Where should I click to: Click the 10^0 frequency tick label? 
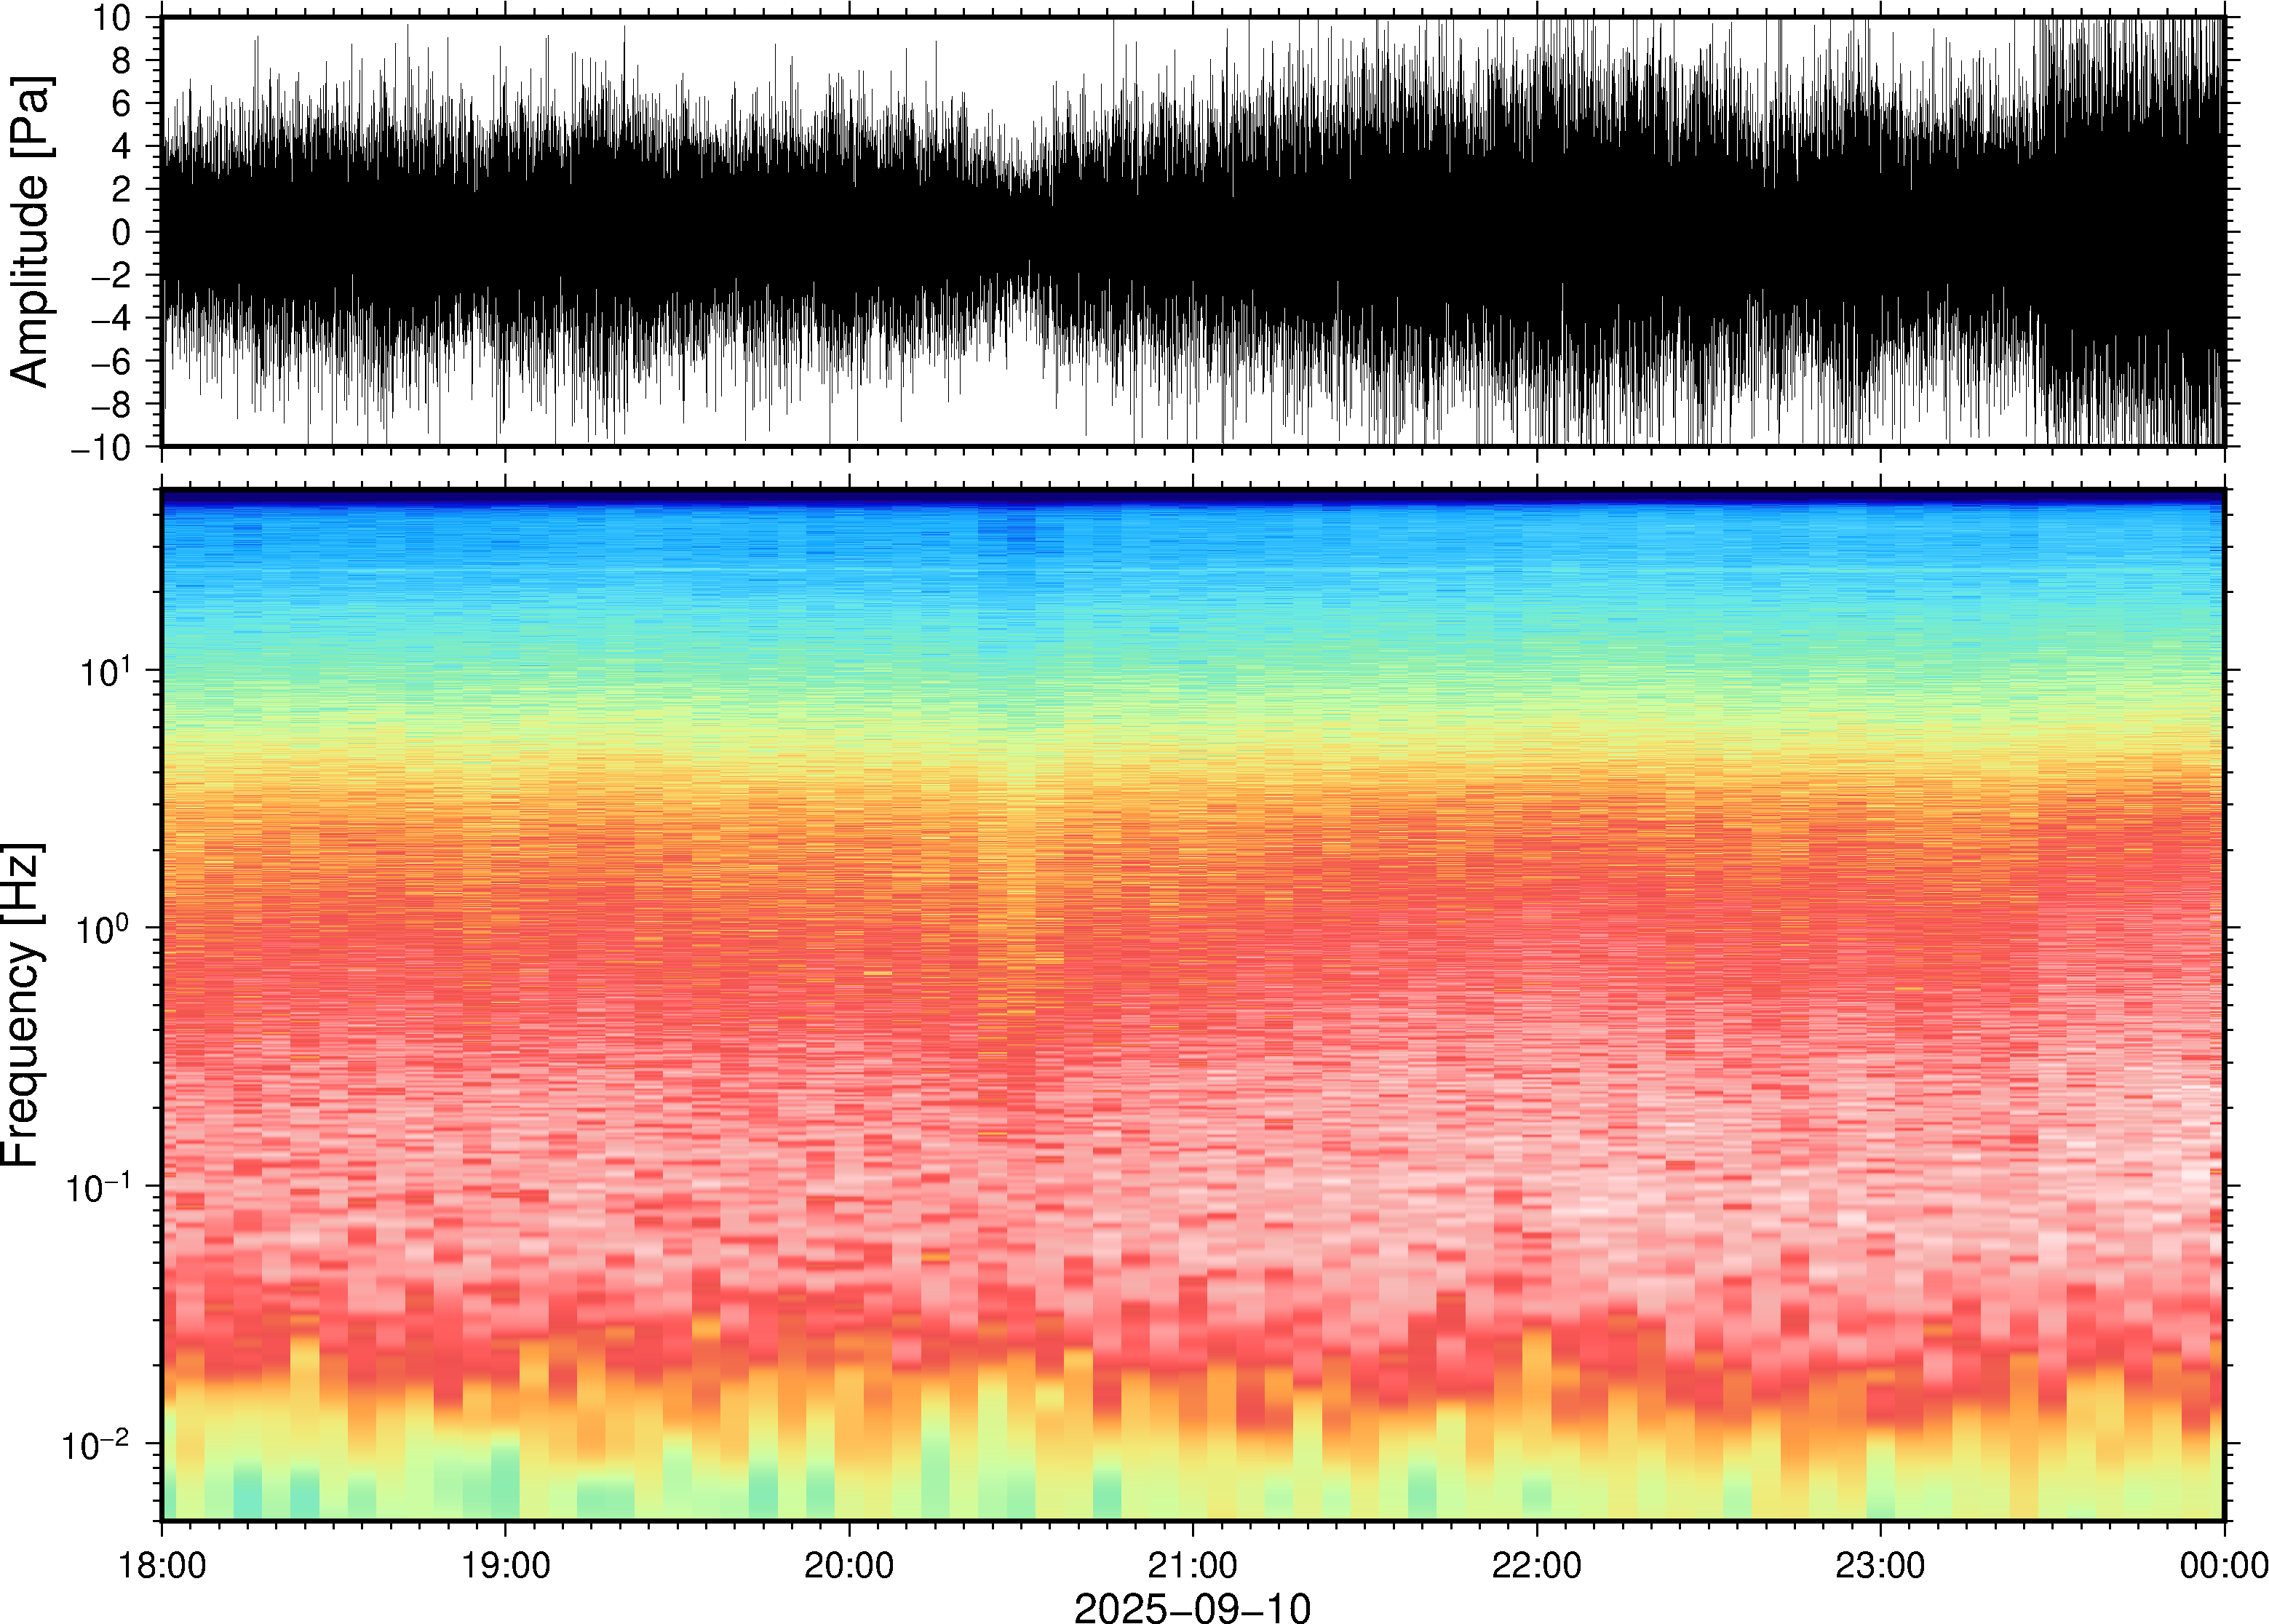click(105, 927)
